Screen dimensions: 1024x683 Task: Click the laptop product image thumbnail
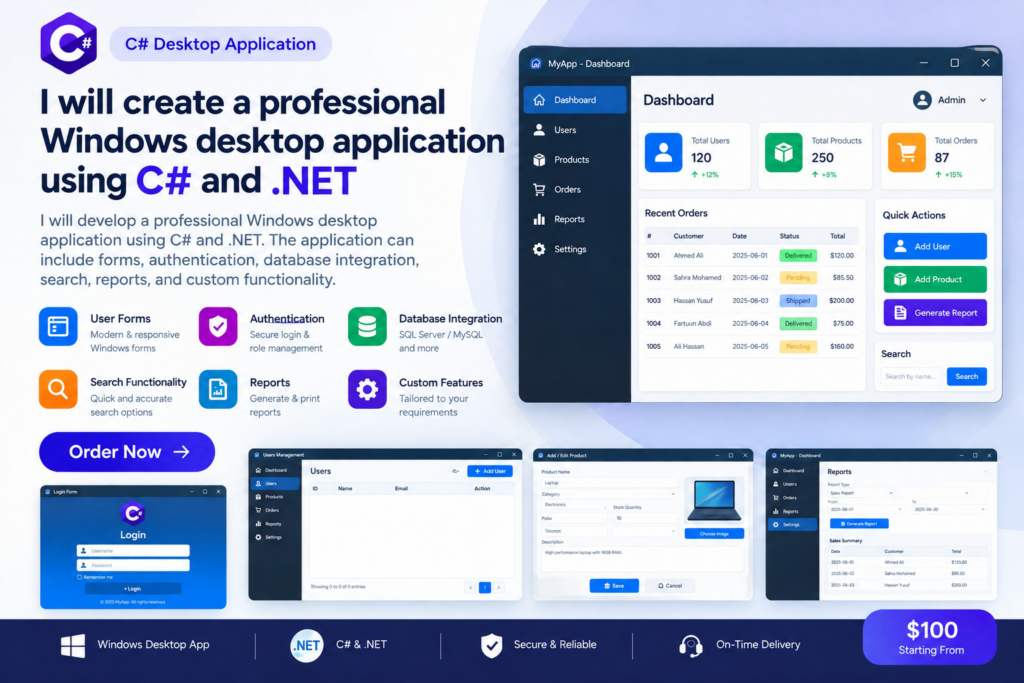(714, 501)
